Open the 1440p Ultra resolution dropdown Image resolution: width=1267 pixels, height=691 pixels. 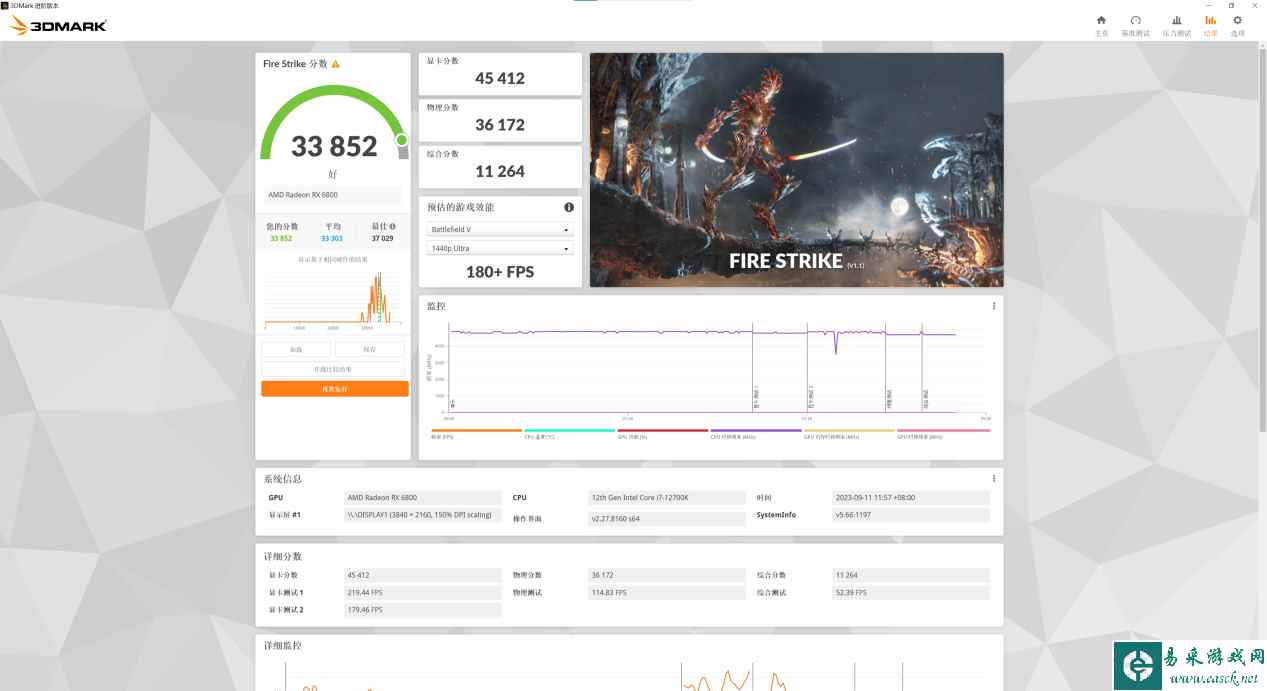pyautogui.click(x=500, y=248)
